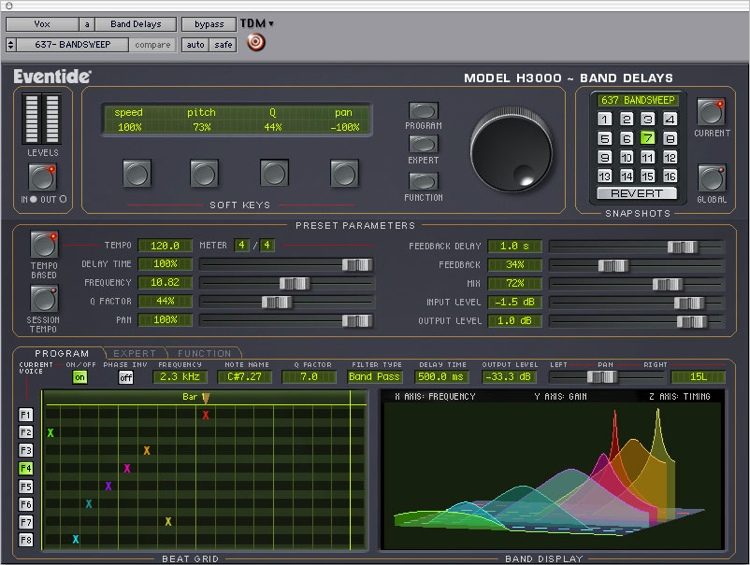Click the bypass button
The image size is (750, 565).
click(x=209, y=24)
